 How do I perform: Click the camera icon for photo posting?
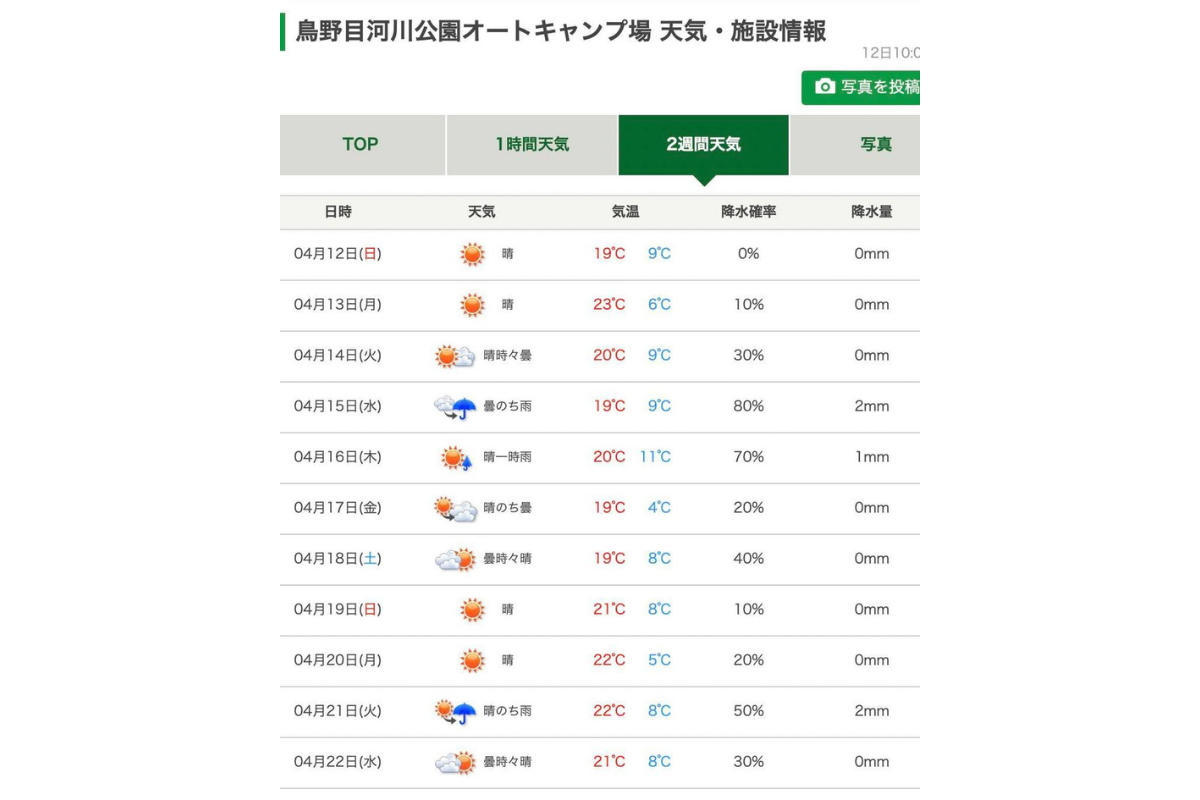click(825, 87)
